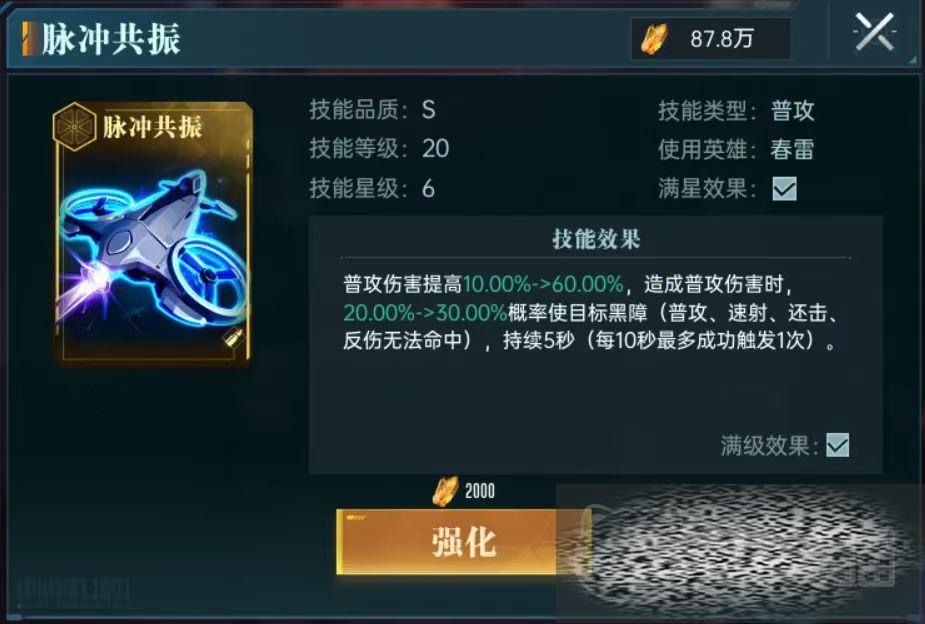Click the 技能星级 6 value
The height and width of the screenshot is (624, 925).
428,189
